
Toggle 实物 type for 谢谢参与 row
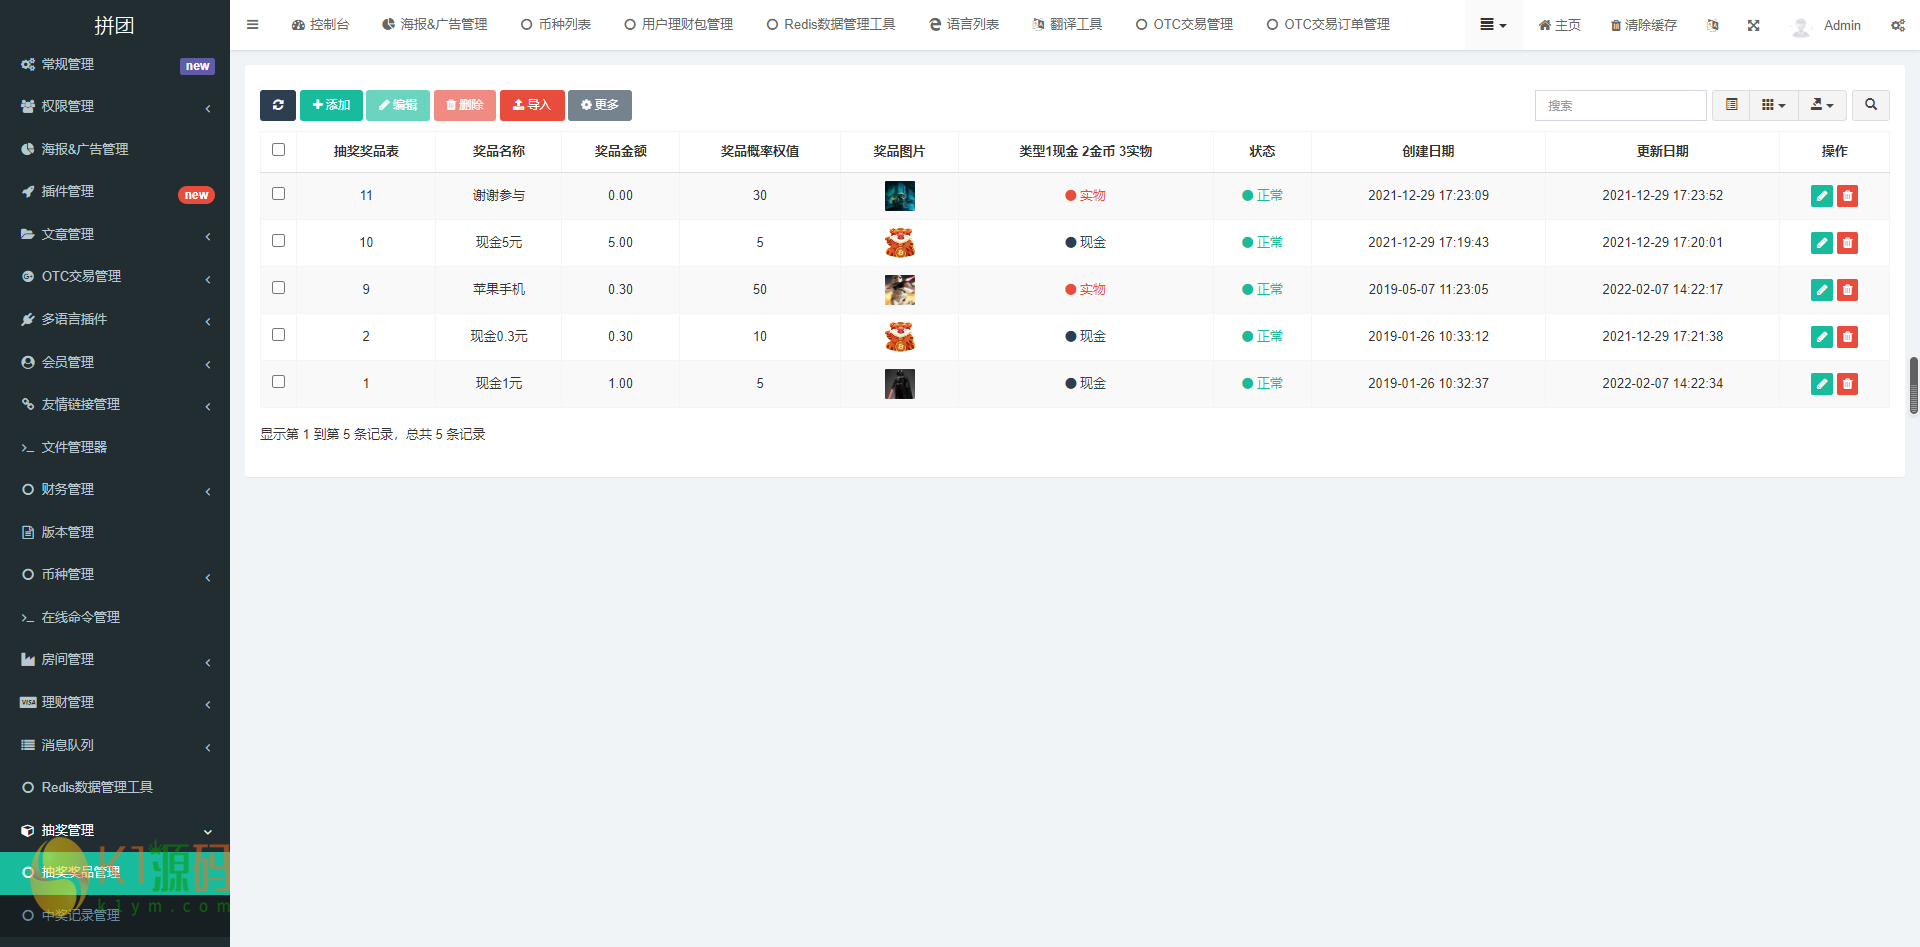coord(1085,196)
